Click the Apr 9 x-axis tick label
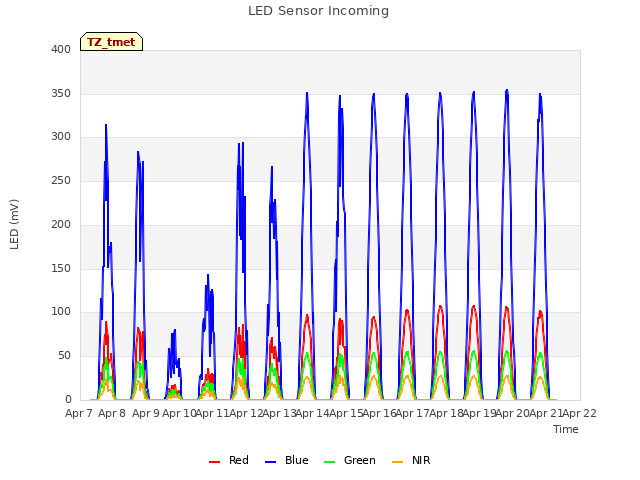This screenshot has width=640, height=480. [x=146, y=413]
